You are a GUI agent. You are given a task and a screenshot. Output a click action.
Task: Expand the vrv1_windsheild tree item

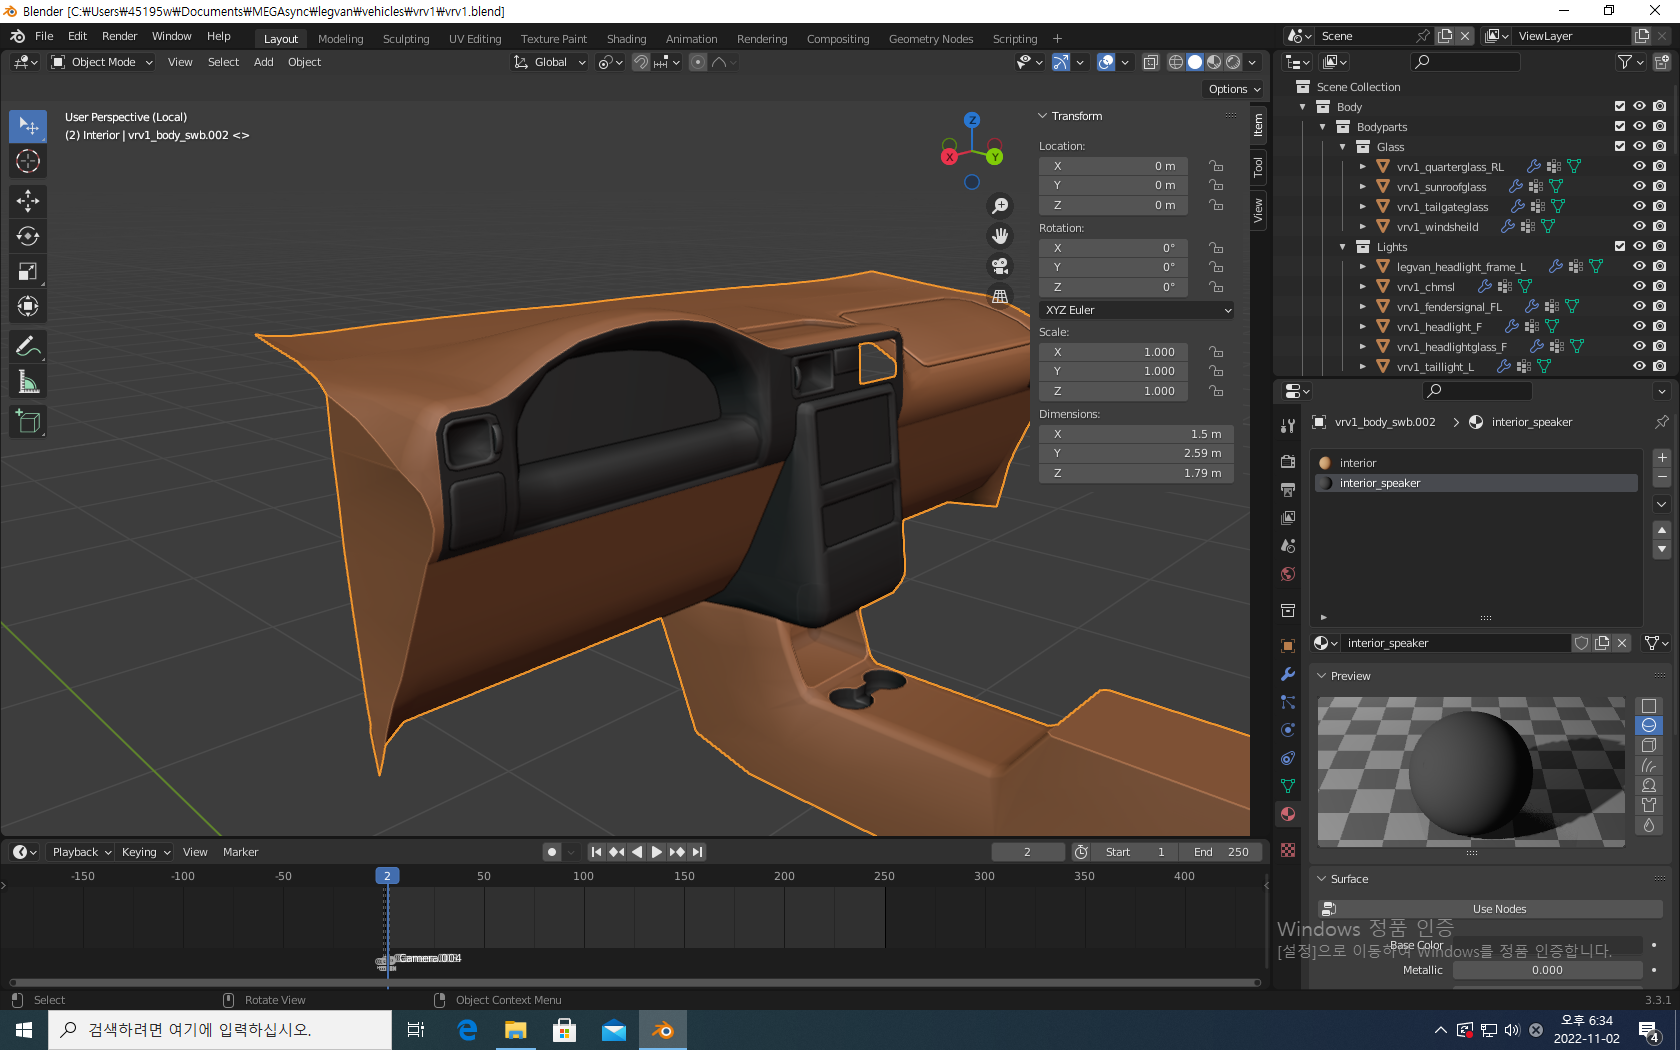[1362, 227]
